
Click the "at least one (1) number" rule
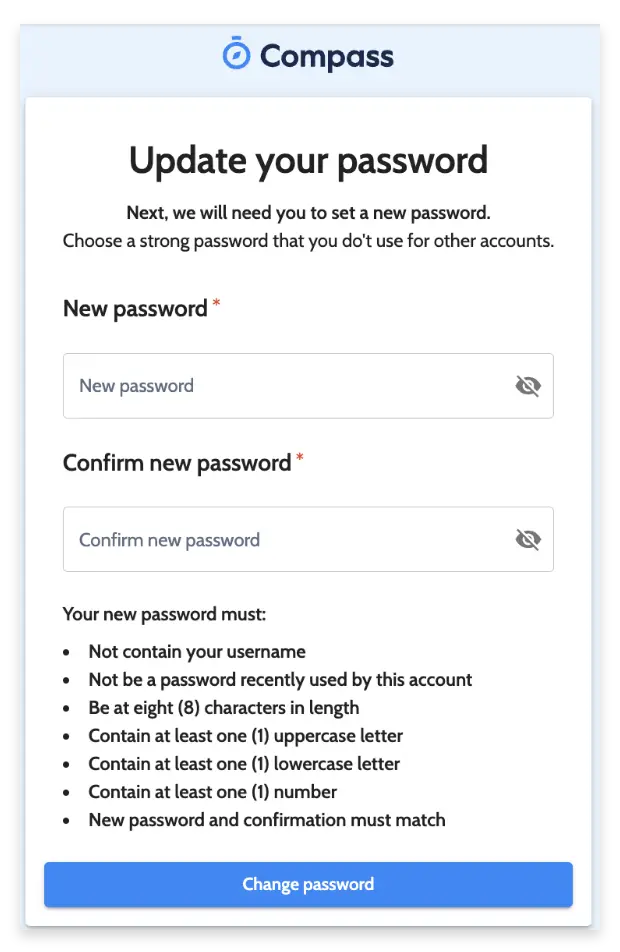pos(212,792)
